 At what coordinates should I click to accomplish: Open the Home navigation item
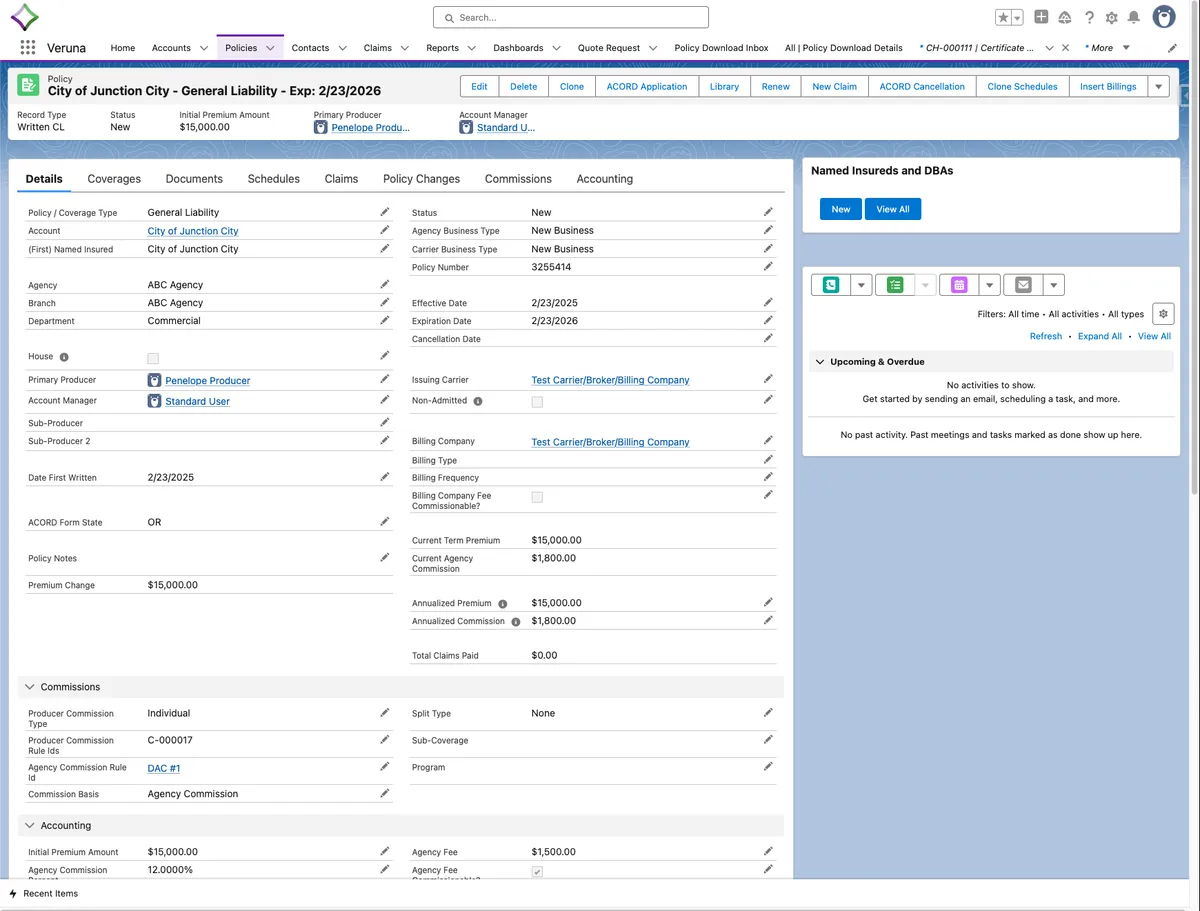[123, 48]
